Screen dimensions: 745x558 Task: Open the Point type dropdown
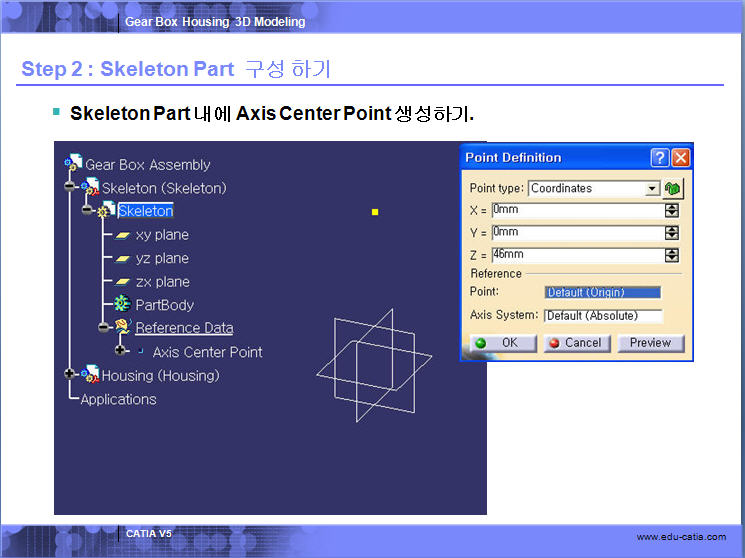[652, 188]
